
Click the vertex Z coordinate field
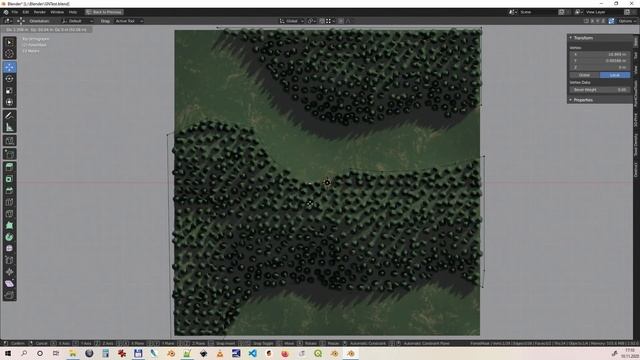(x=600, y=67)
